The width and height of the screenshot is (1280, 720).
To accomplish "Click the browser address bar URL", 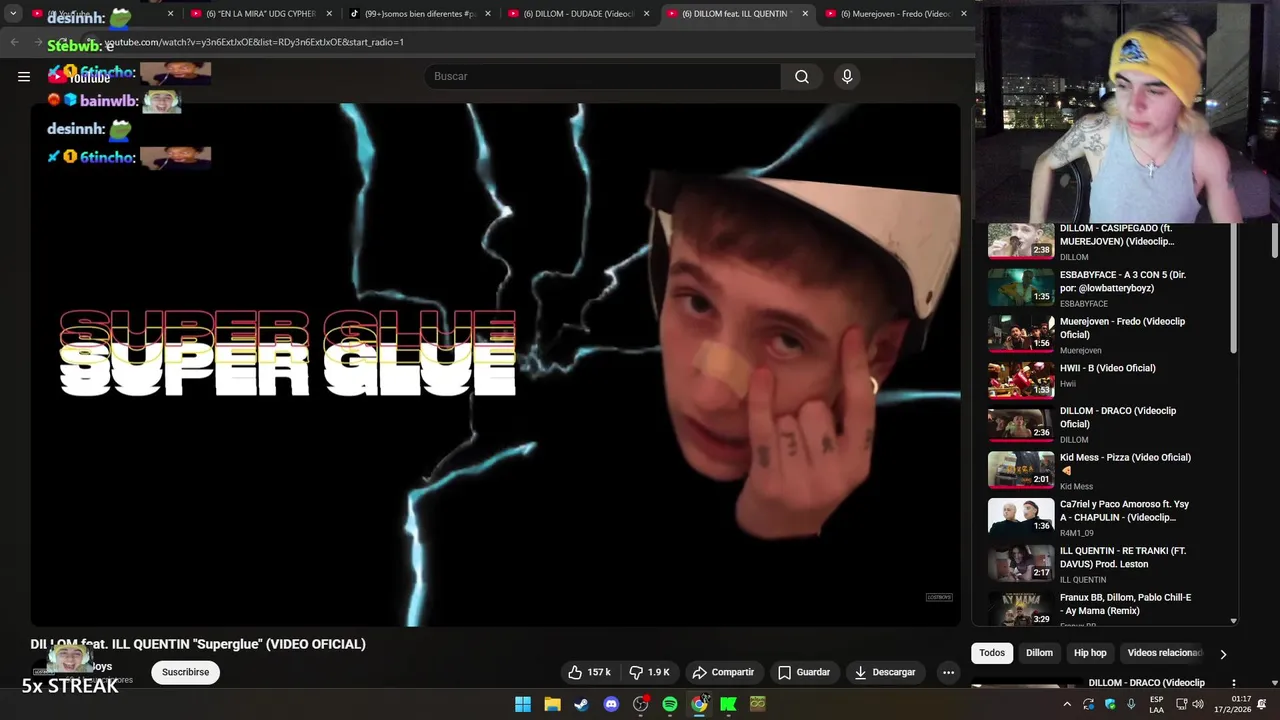I will pyautogui.click(x=254, y=42).
